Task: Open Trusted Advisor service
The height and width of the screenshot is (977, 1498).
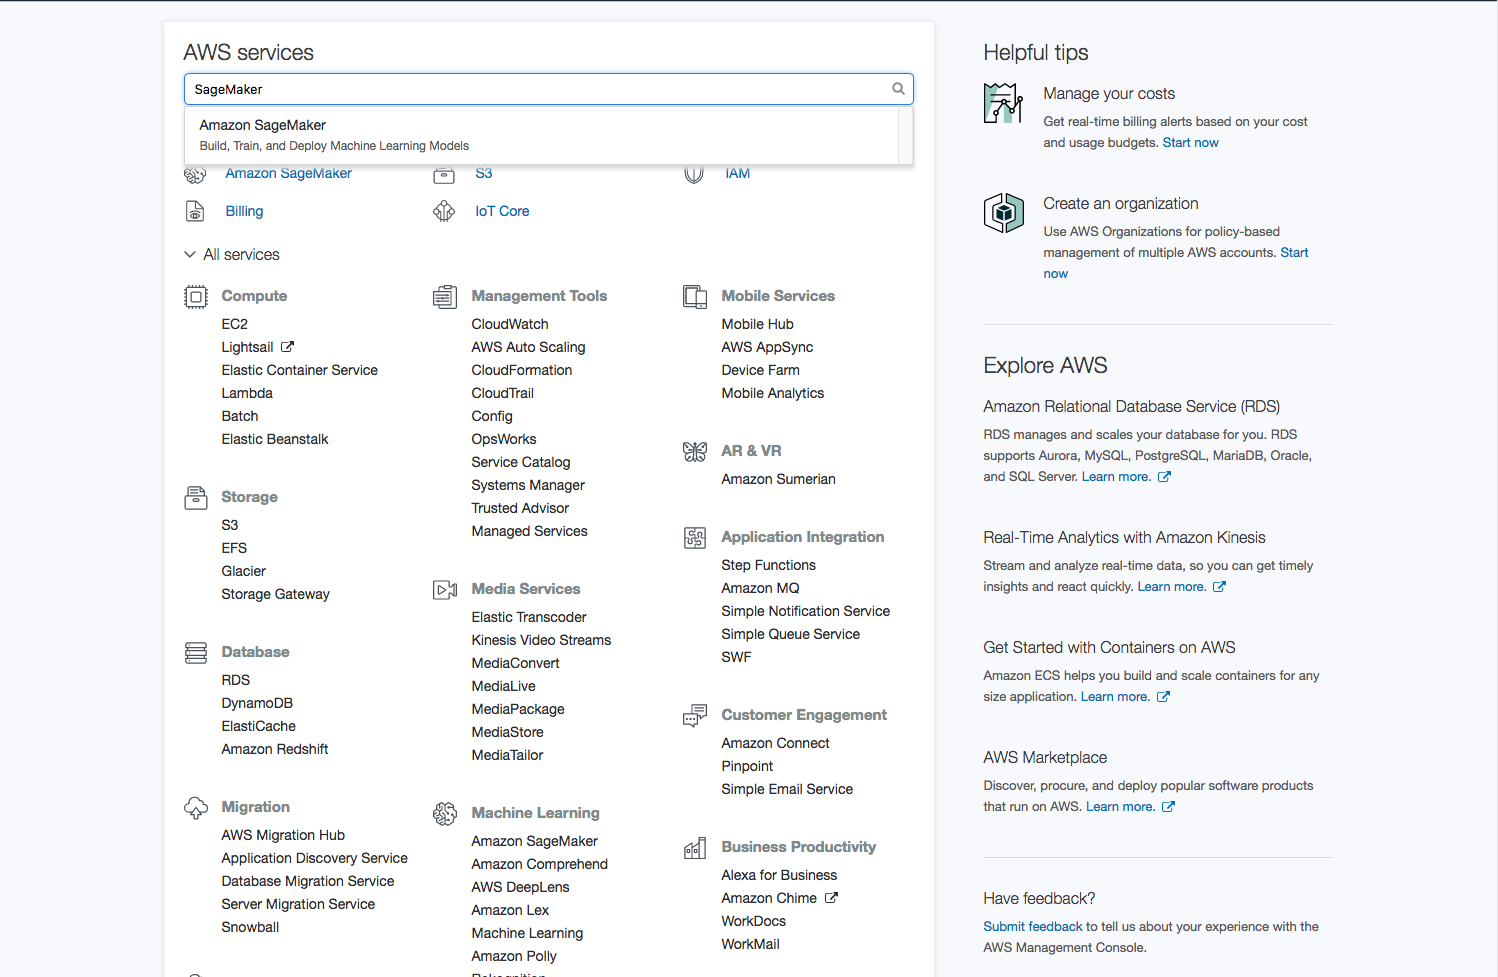Action: [x=520, y=508]
